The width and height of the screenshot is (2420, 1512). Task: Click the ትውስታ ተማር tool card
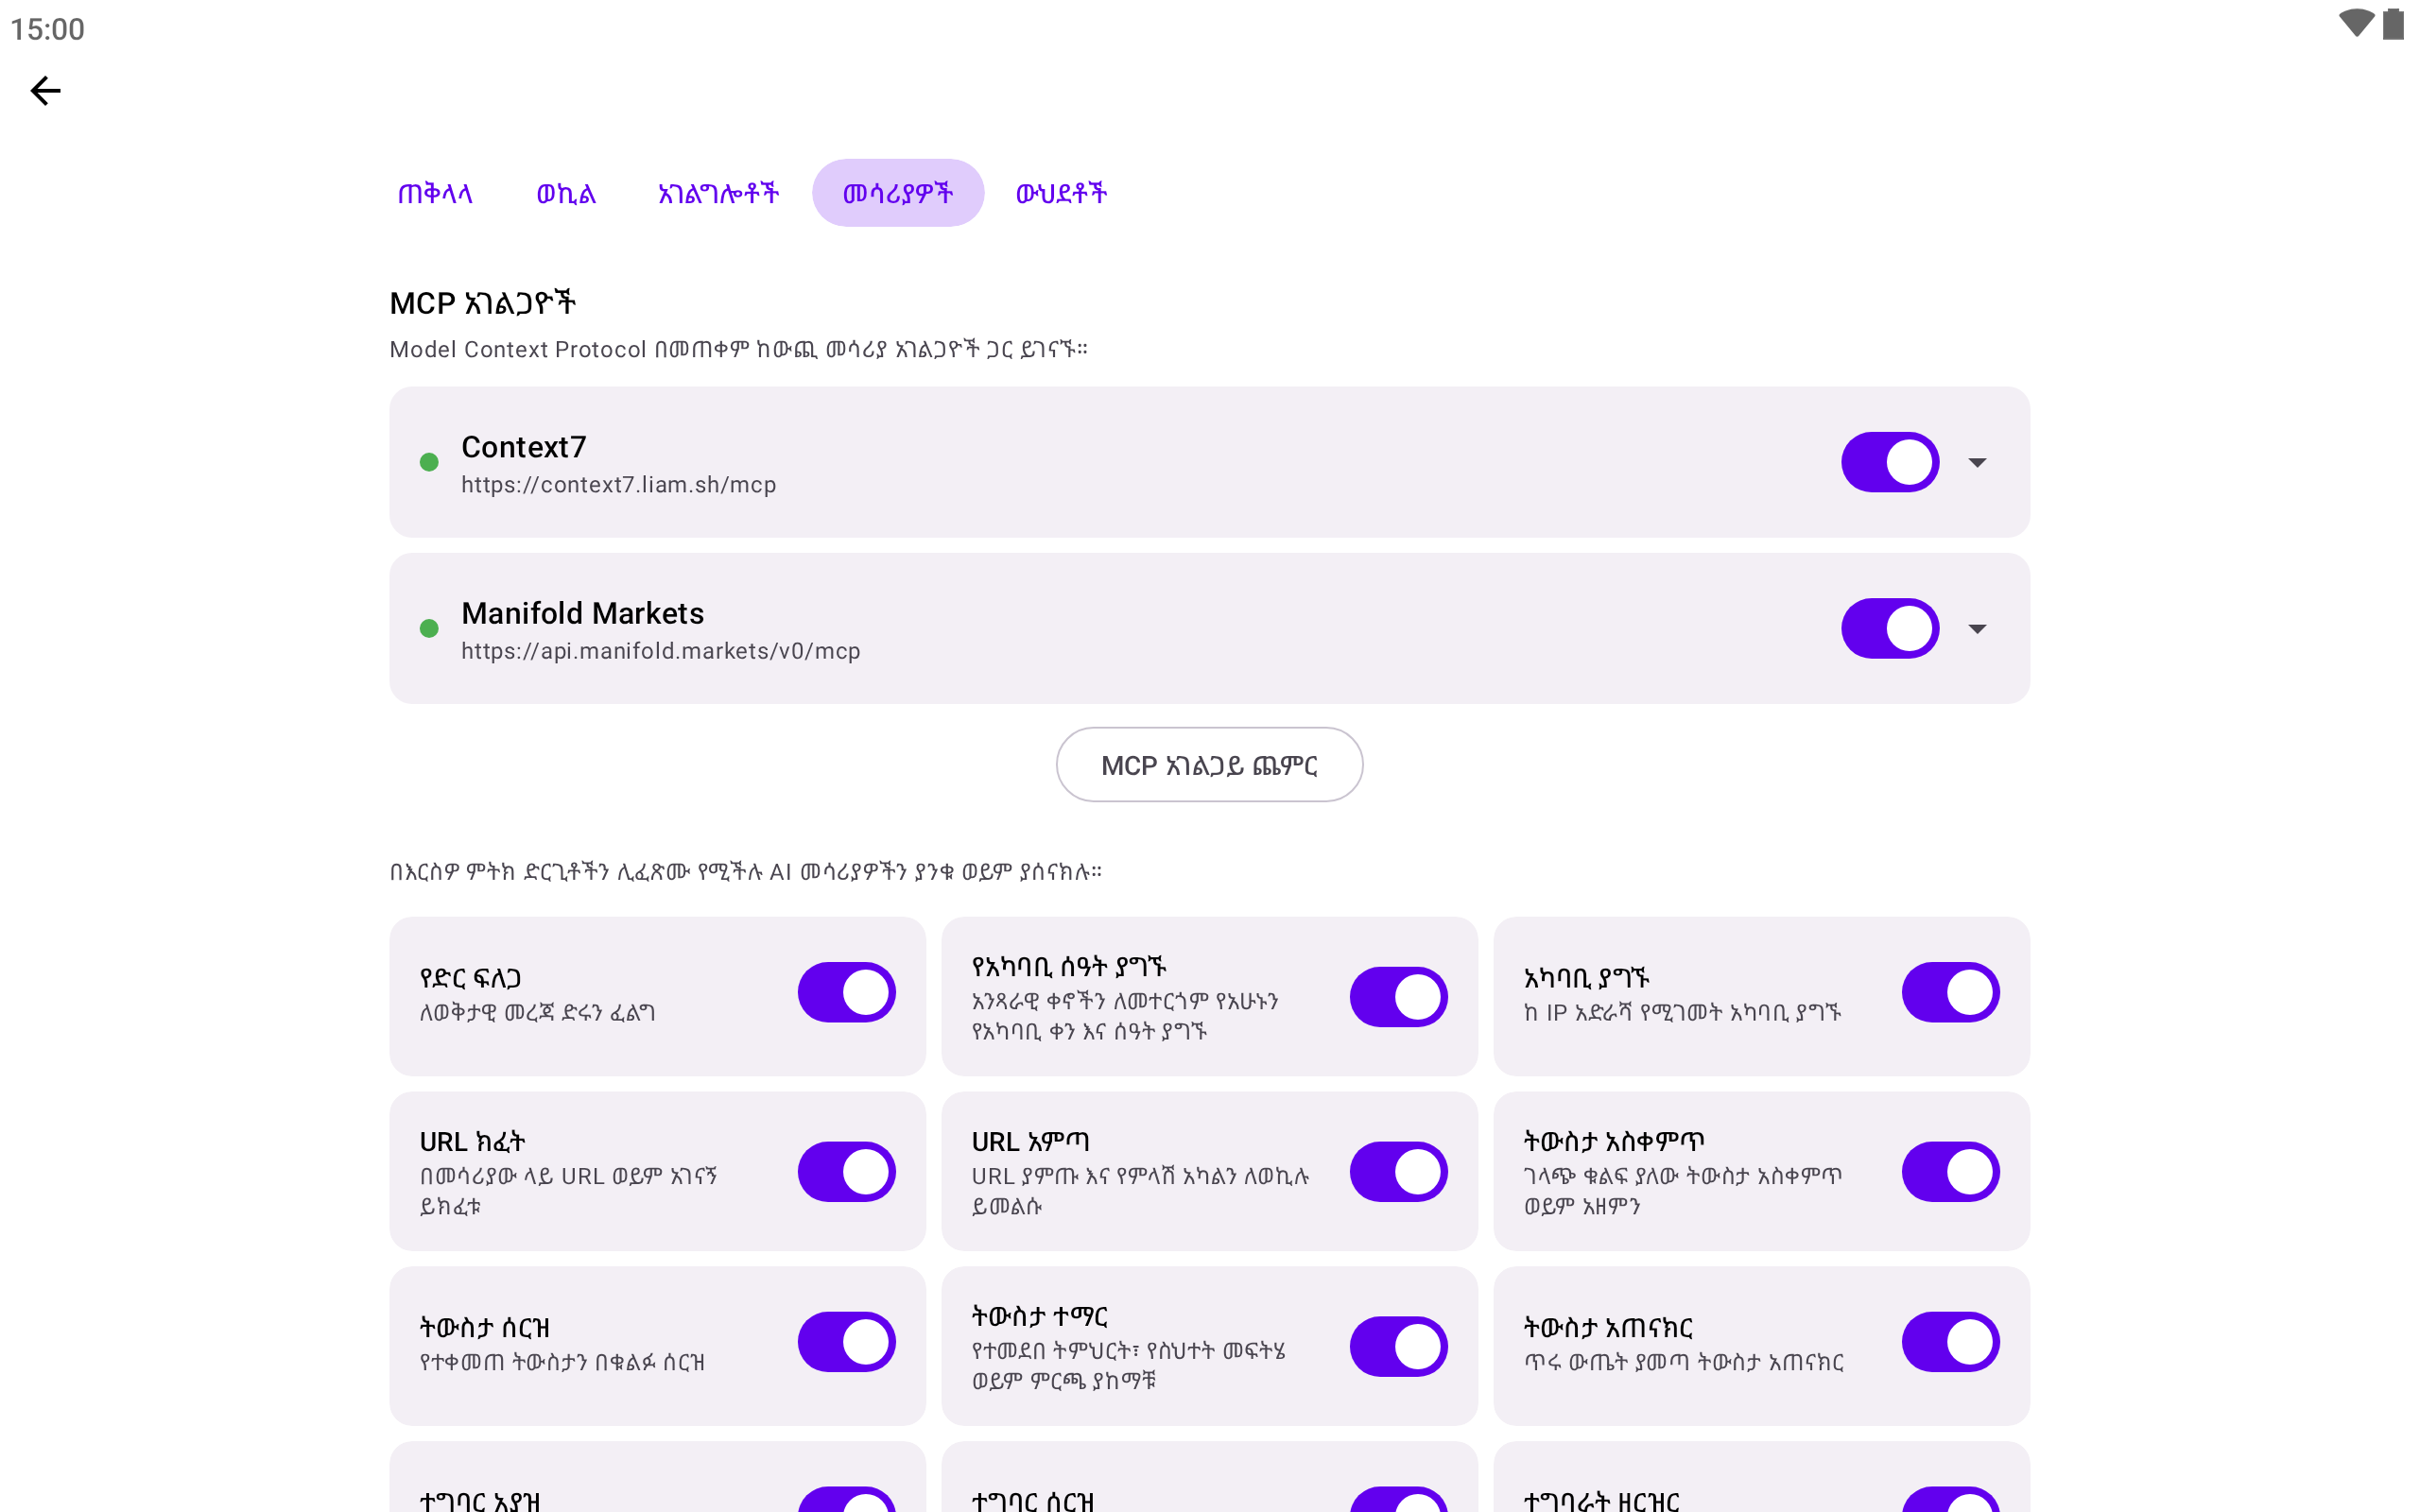pos(1209,1345)
